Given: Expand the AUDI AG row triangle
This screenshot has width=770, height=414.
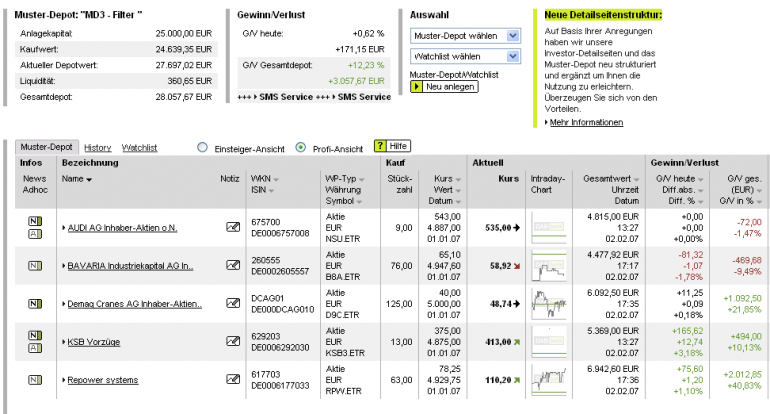Looking at the screenshot, I should [64, 228].
